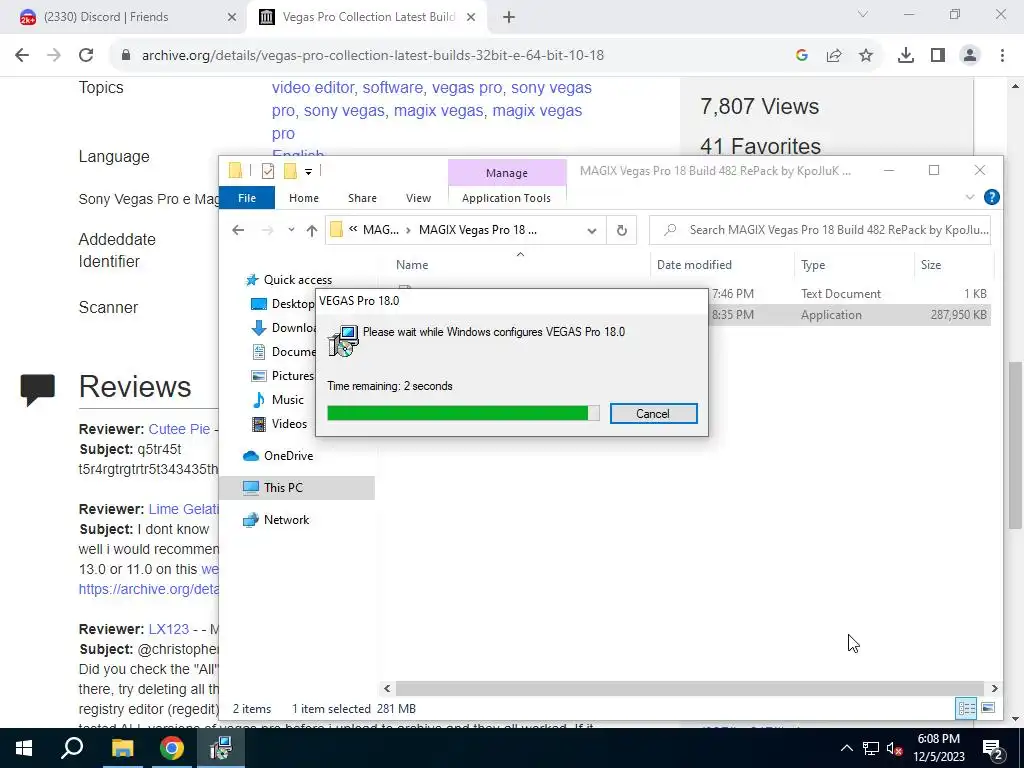Select OneDrive in navigation pane

pos(288,456)
